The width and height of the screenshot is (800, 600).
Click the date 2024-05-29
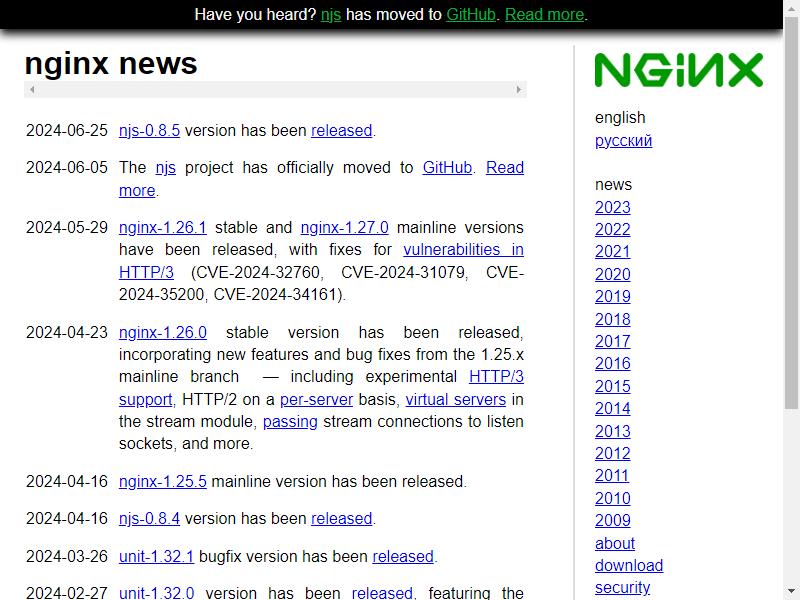pyautogui.click(x=67, y=227)
